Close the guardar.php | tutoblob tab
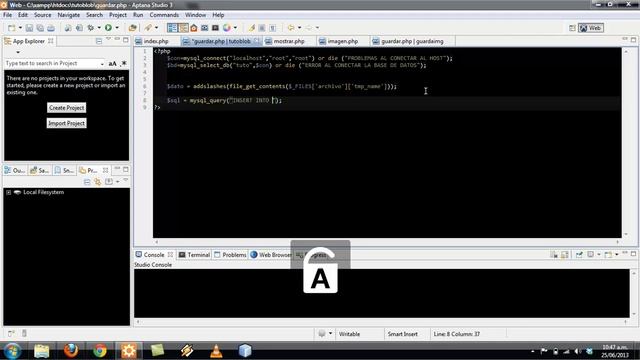This screenshot has height=360, width=640. coord(257,41)
